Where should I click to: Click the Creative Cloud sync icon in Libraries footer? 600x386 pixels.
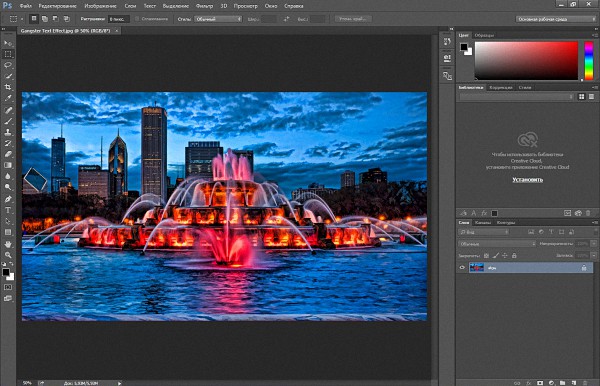pos(578,213)
